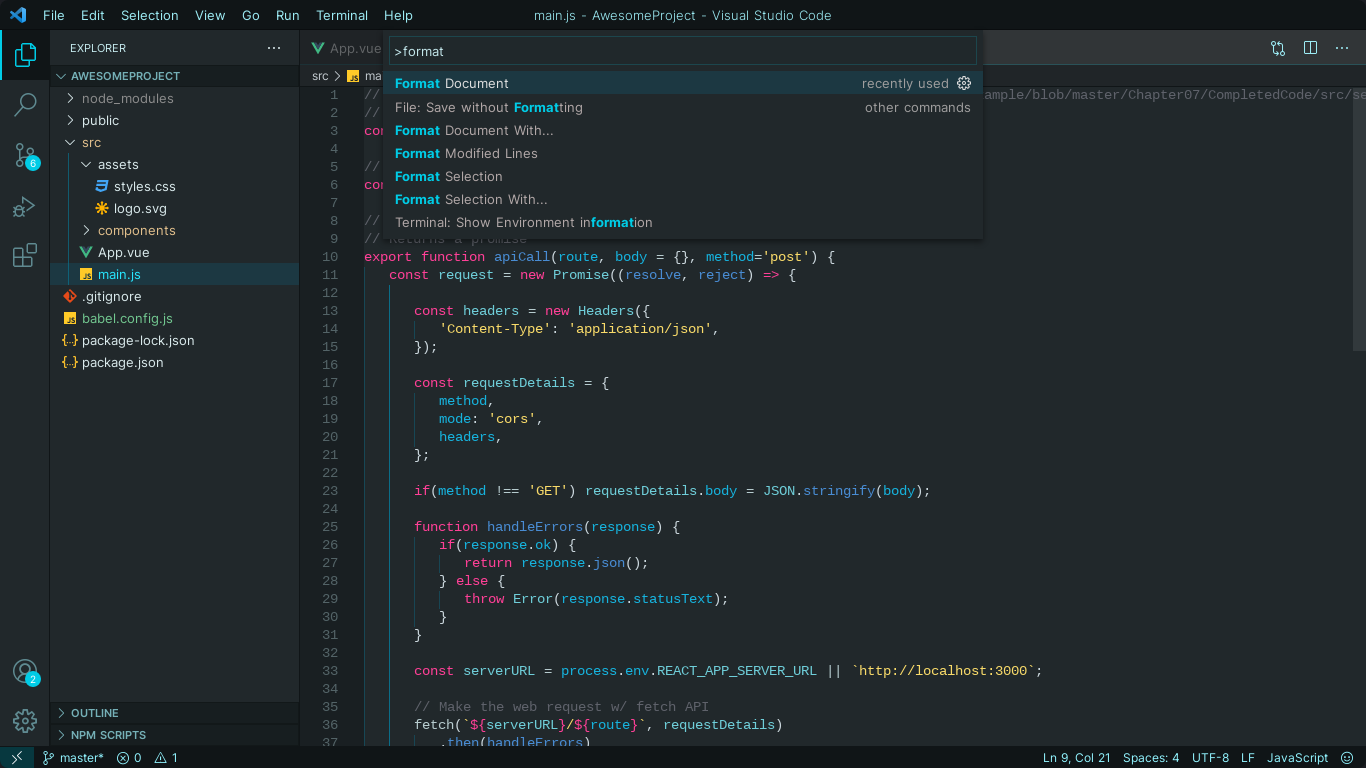Image resolution: width=1366 pixels, height=768 pixels.
Task: Collapse the AWESOMEPROJECT root folder
Action: pyautogui.click(x=174, y=76)
